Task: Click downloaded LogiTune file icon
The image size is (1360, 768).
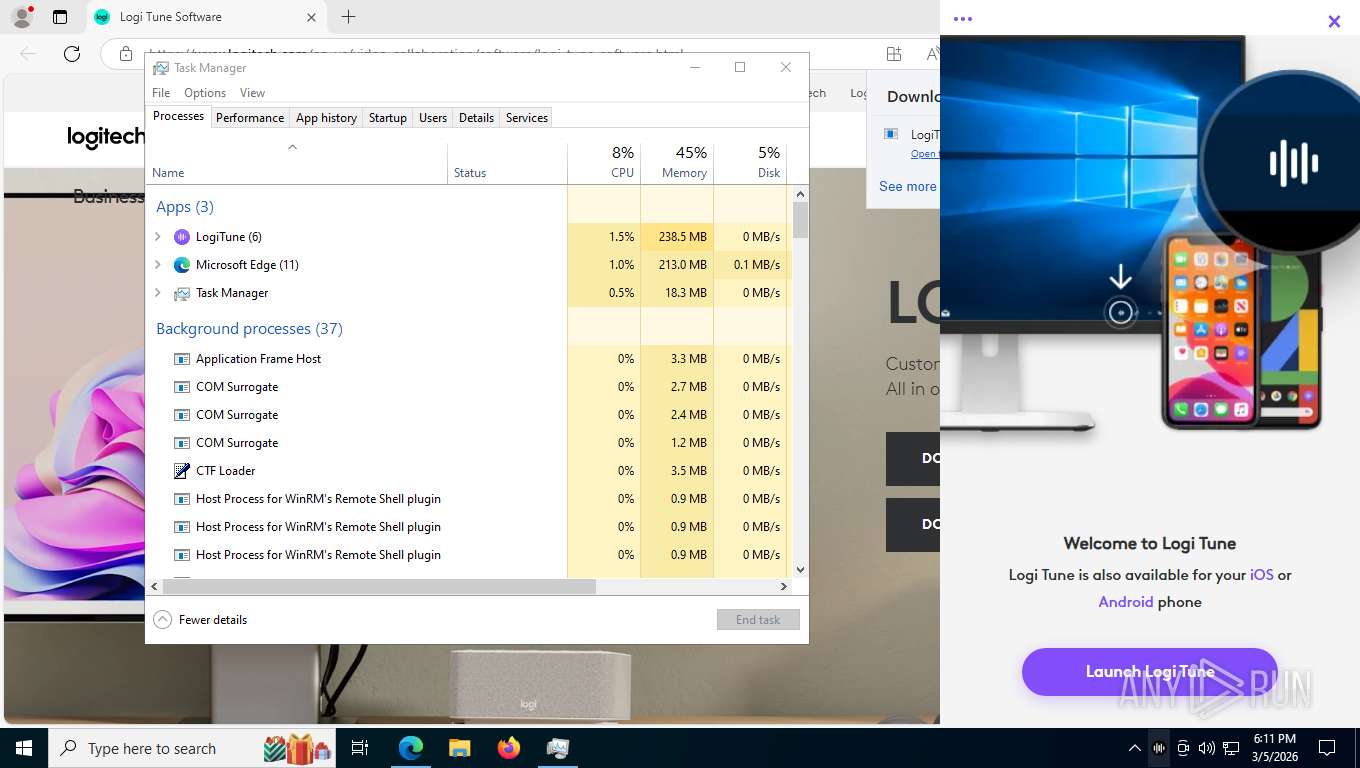Action: click(x=891, y=134)
